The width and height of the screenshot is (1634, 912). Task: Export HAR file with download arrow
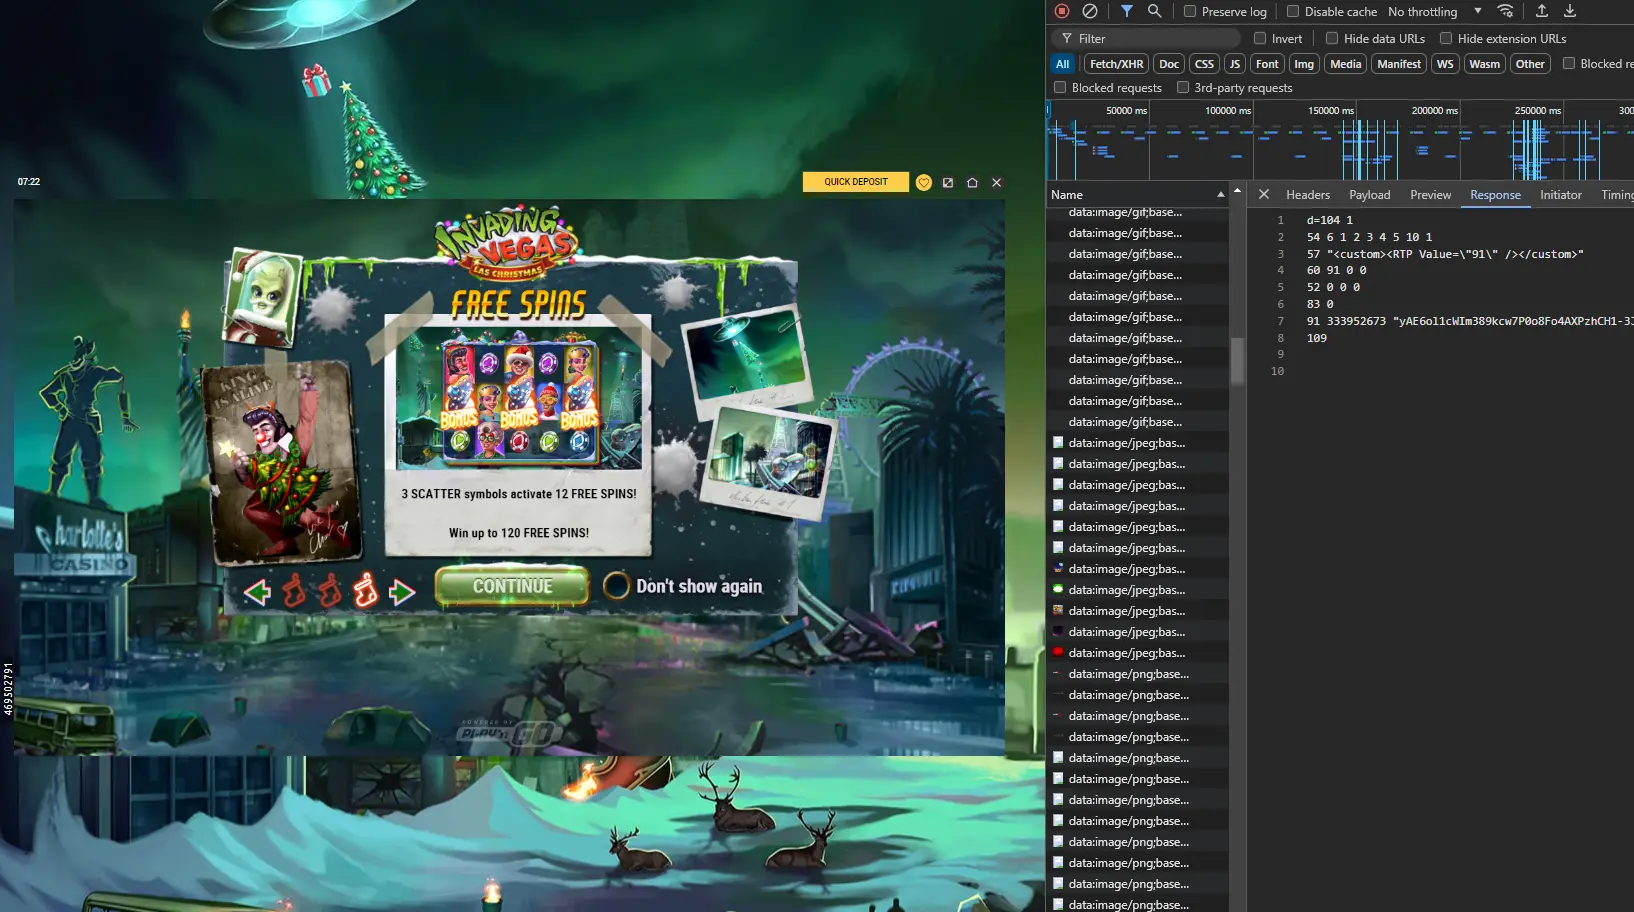[x=1570, y=11]
